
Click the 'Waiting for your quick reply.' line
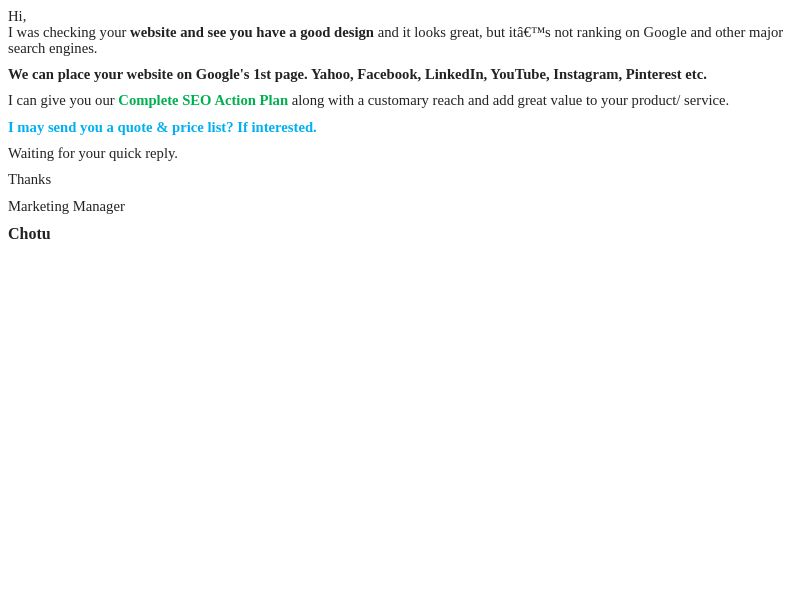(x=93, y=154)
